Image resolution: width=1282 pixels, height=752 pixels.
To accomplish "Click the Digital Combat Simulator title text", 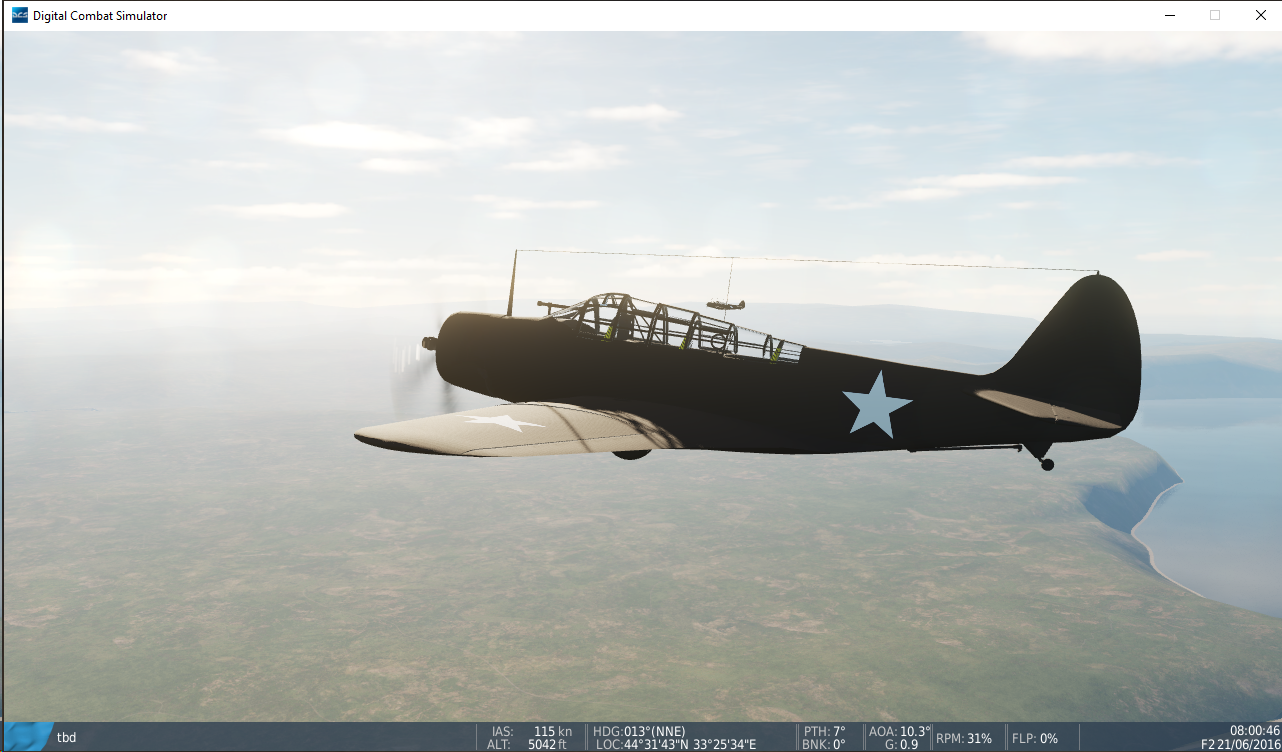I will tap(100, 15).
